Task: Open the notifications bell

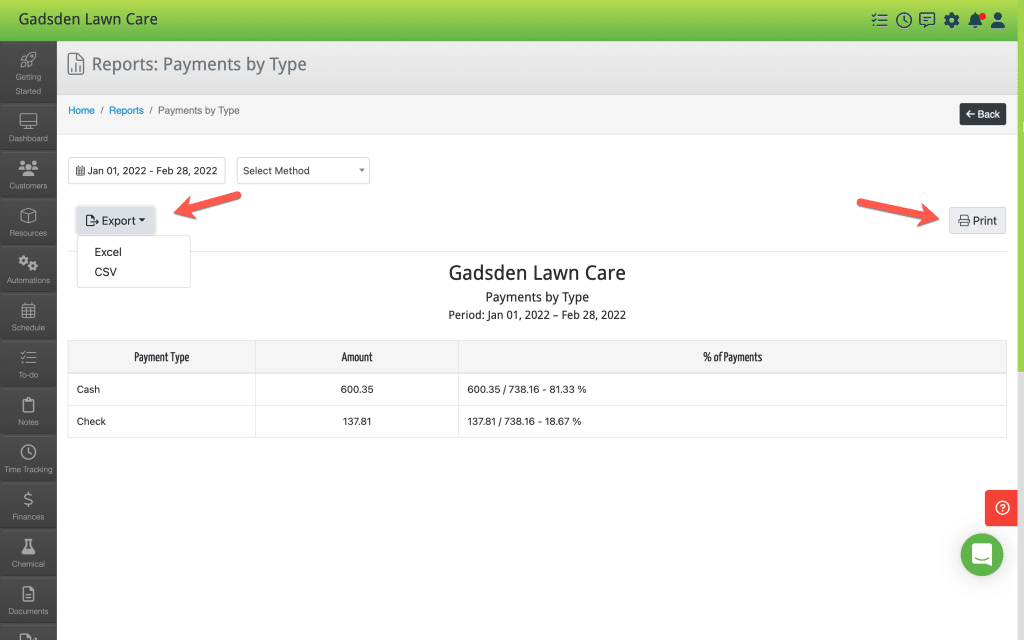Action: tap(976, 20)
